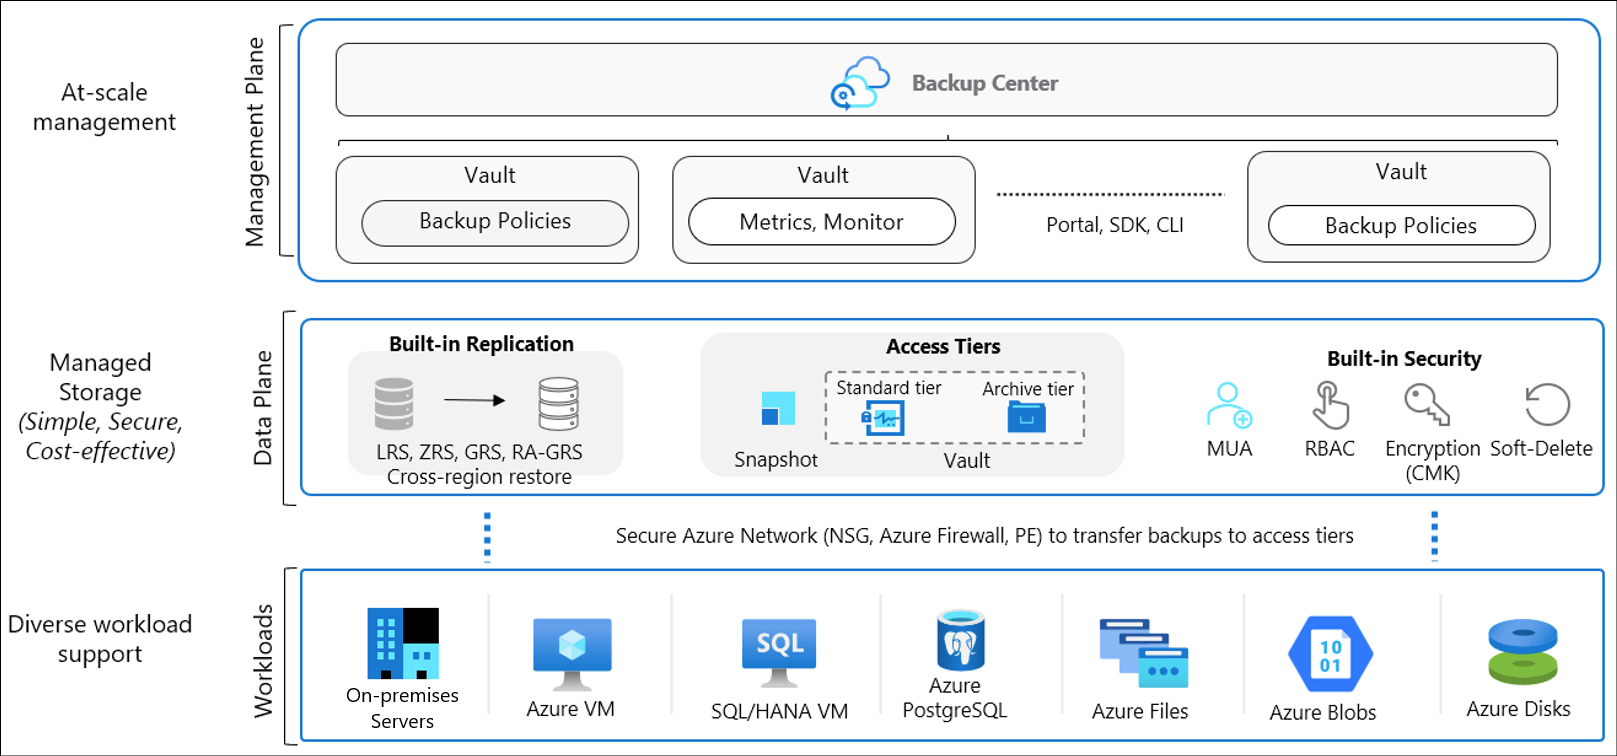Image resolution: width=1617 pixels, height=756 pixels.
Task: Click the Archive tier label
Action: [1028, 389]
